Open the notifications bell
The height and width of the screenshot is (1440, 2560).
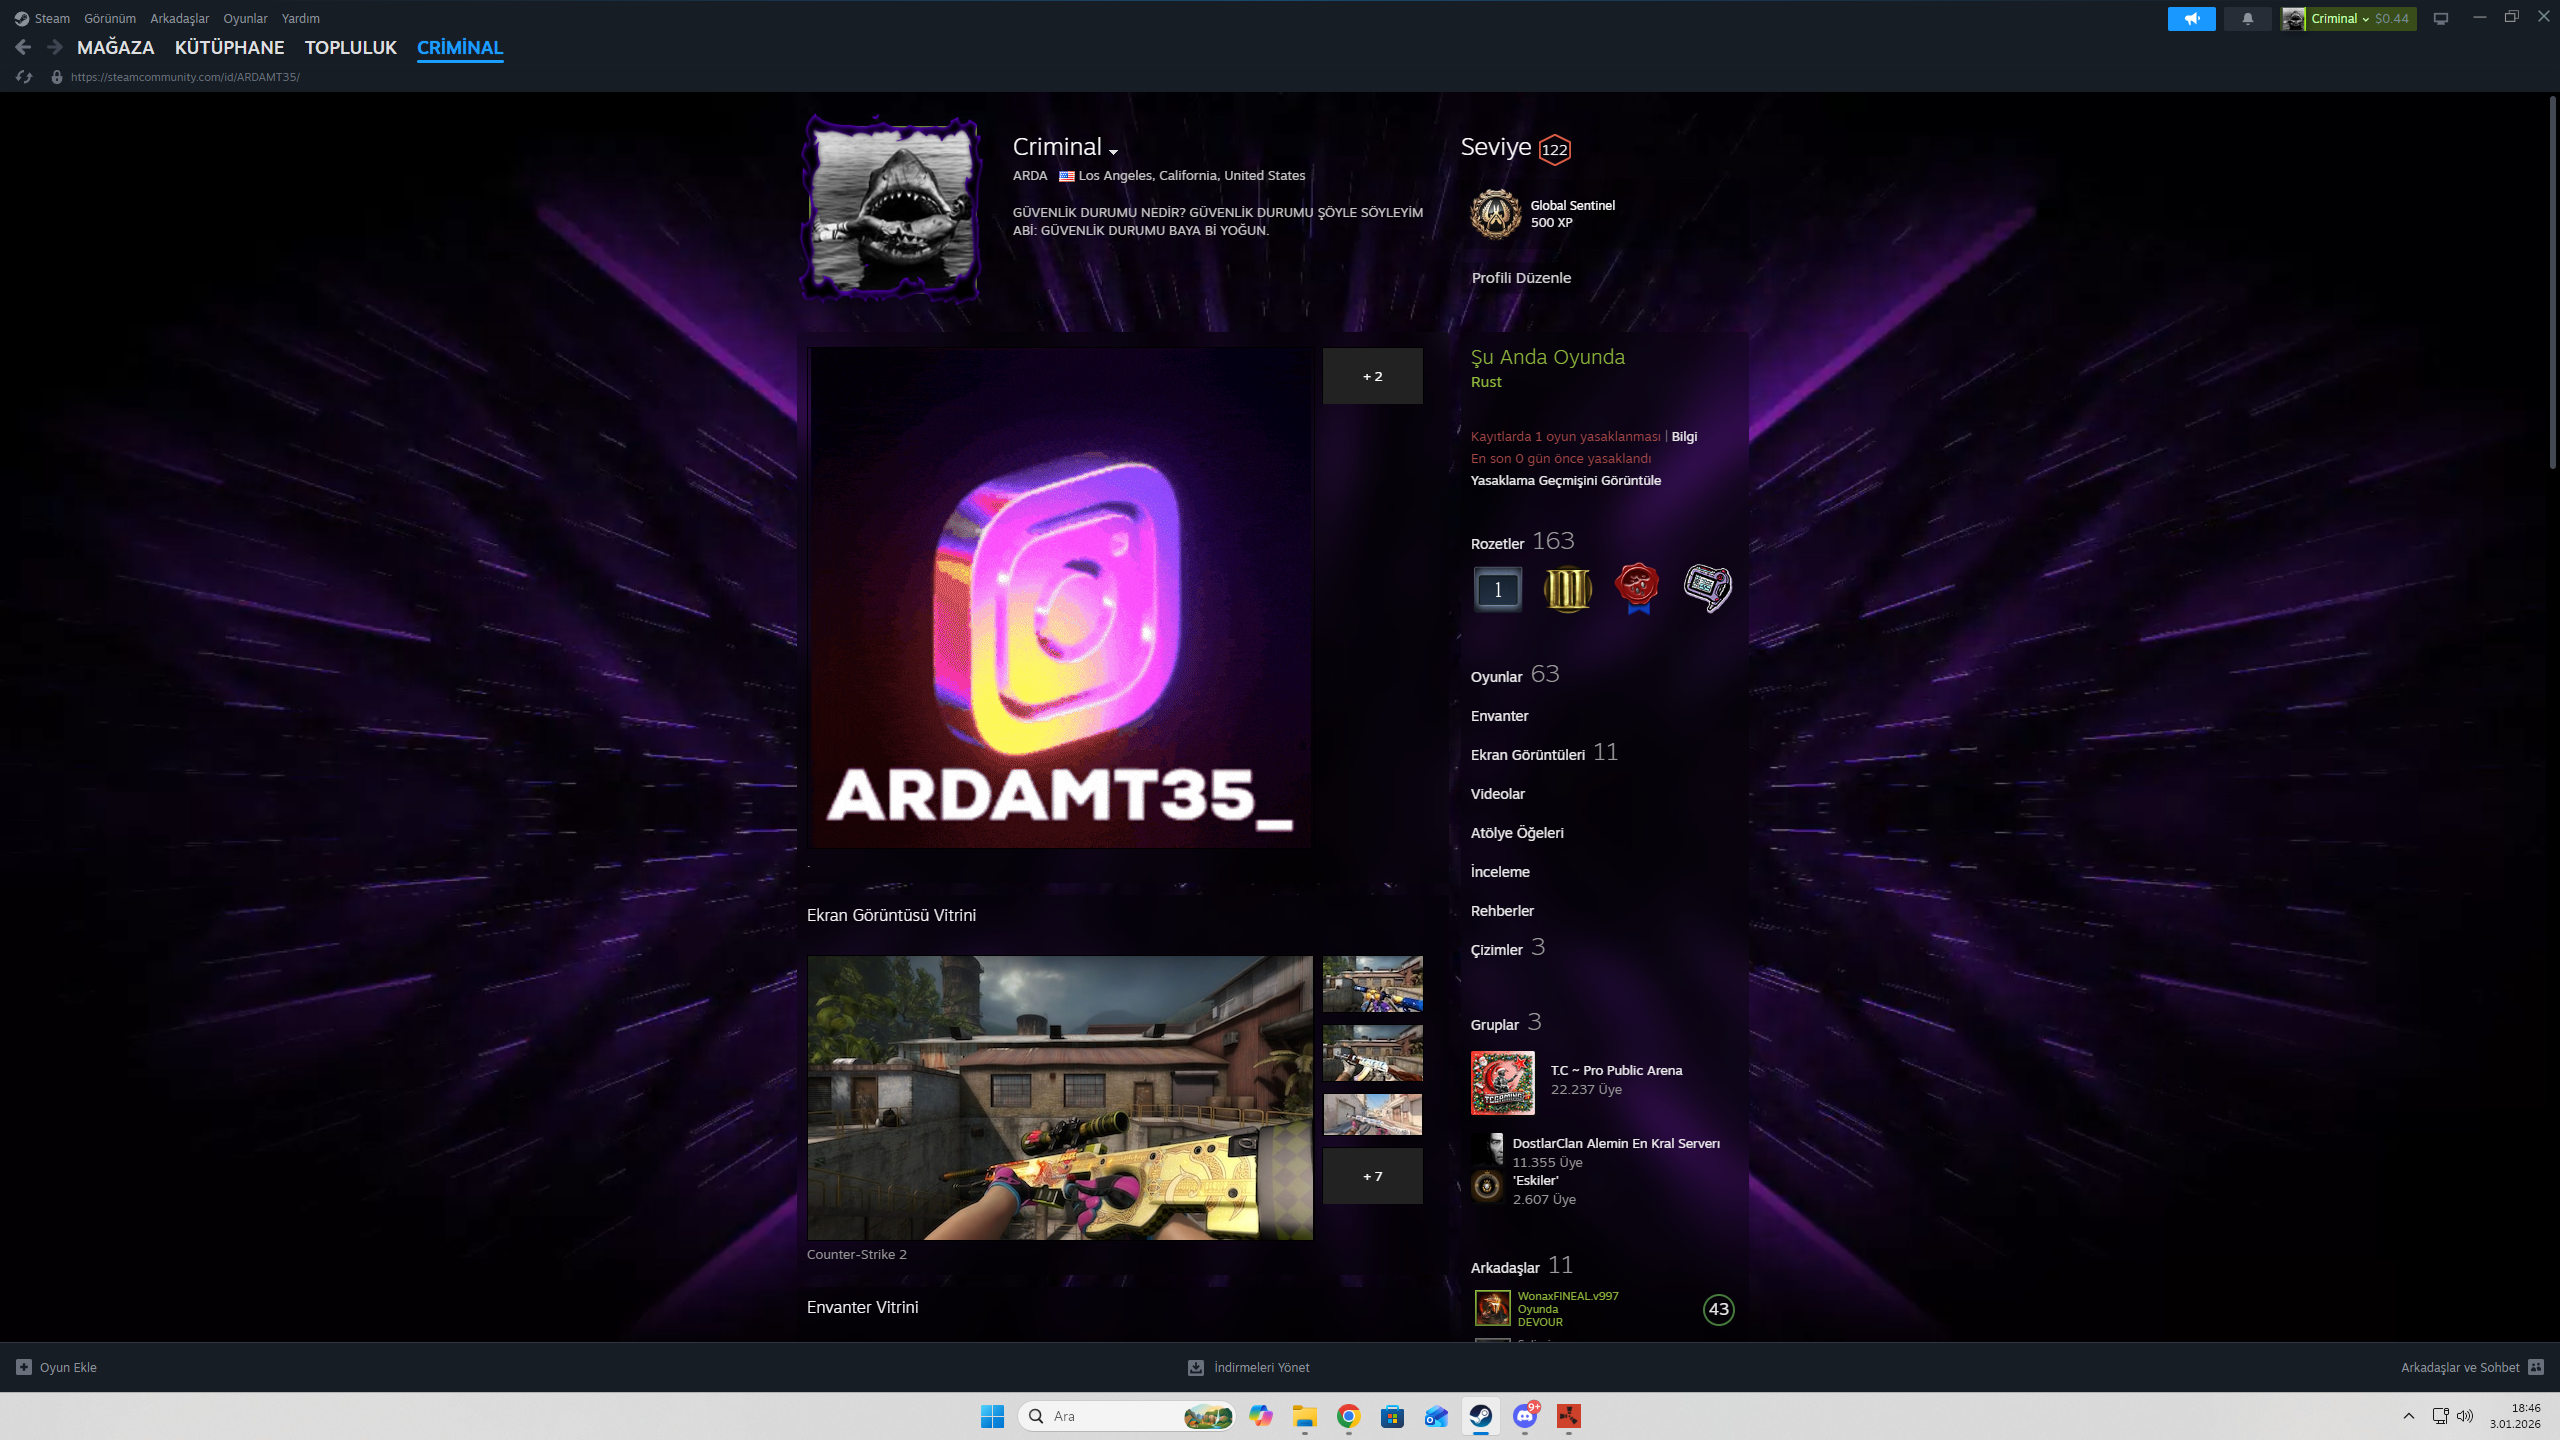[x=2247, y=19]
